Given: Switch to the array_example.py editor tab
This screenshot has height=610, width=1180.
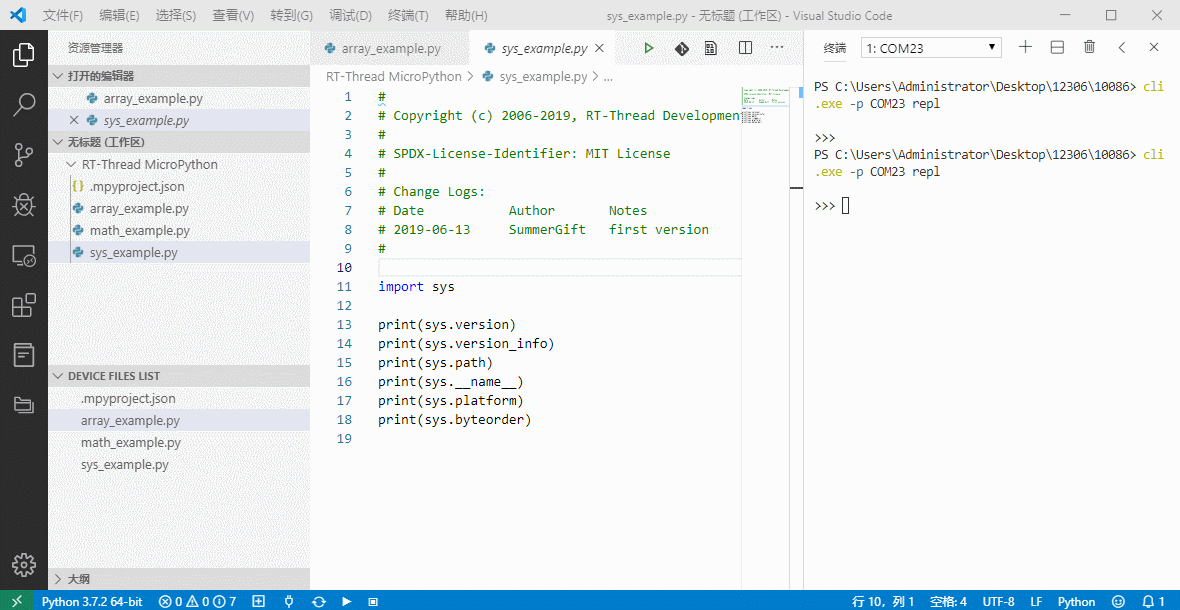Looking at the screenshot, I should [x=389, y=48].
